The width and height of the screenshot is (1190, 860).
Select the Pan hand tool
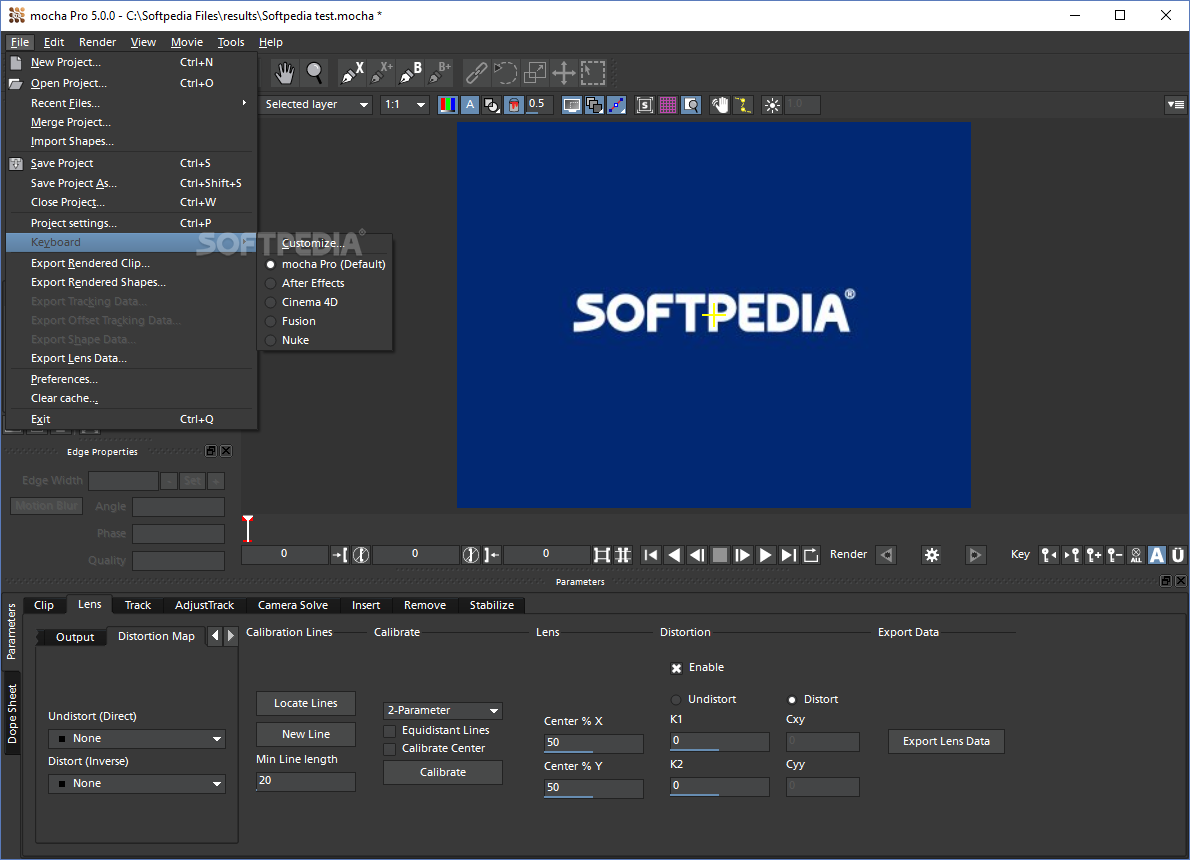tap(285, 73)
